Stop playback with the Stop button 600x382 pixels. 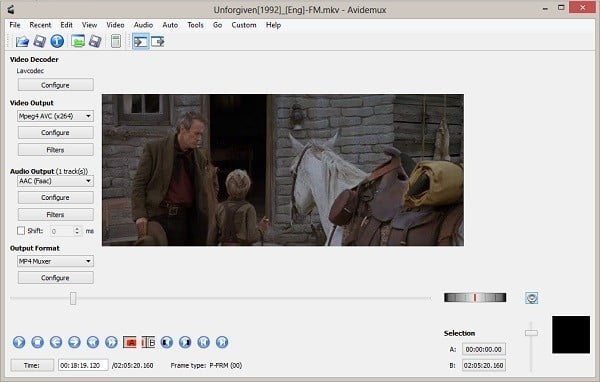tap(37, 342)
